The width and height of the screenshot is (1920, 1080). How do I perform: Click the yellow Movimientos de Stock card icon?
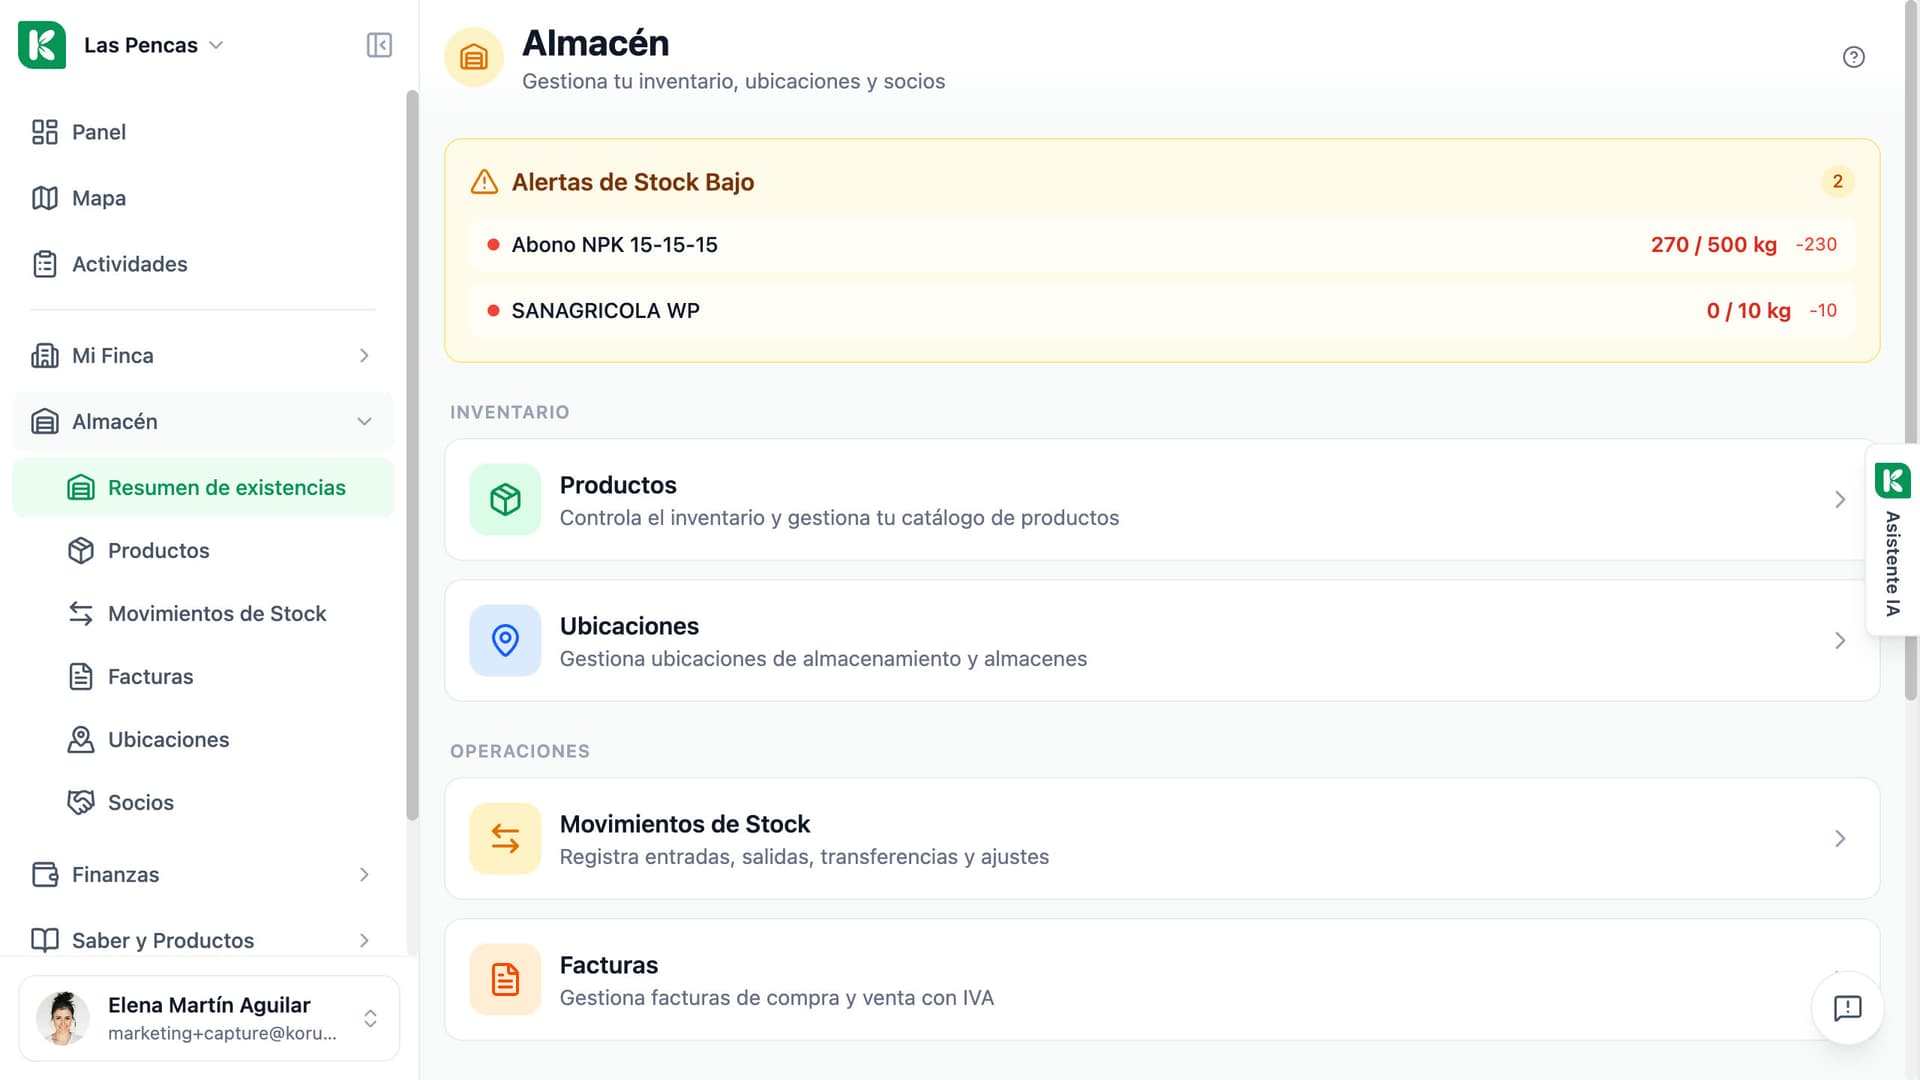[505, 839]
